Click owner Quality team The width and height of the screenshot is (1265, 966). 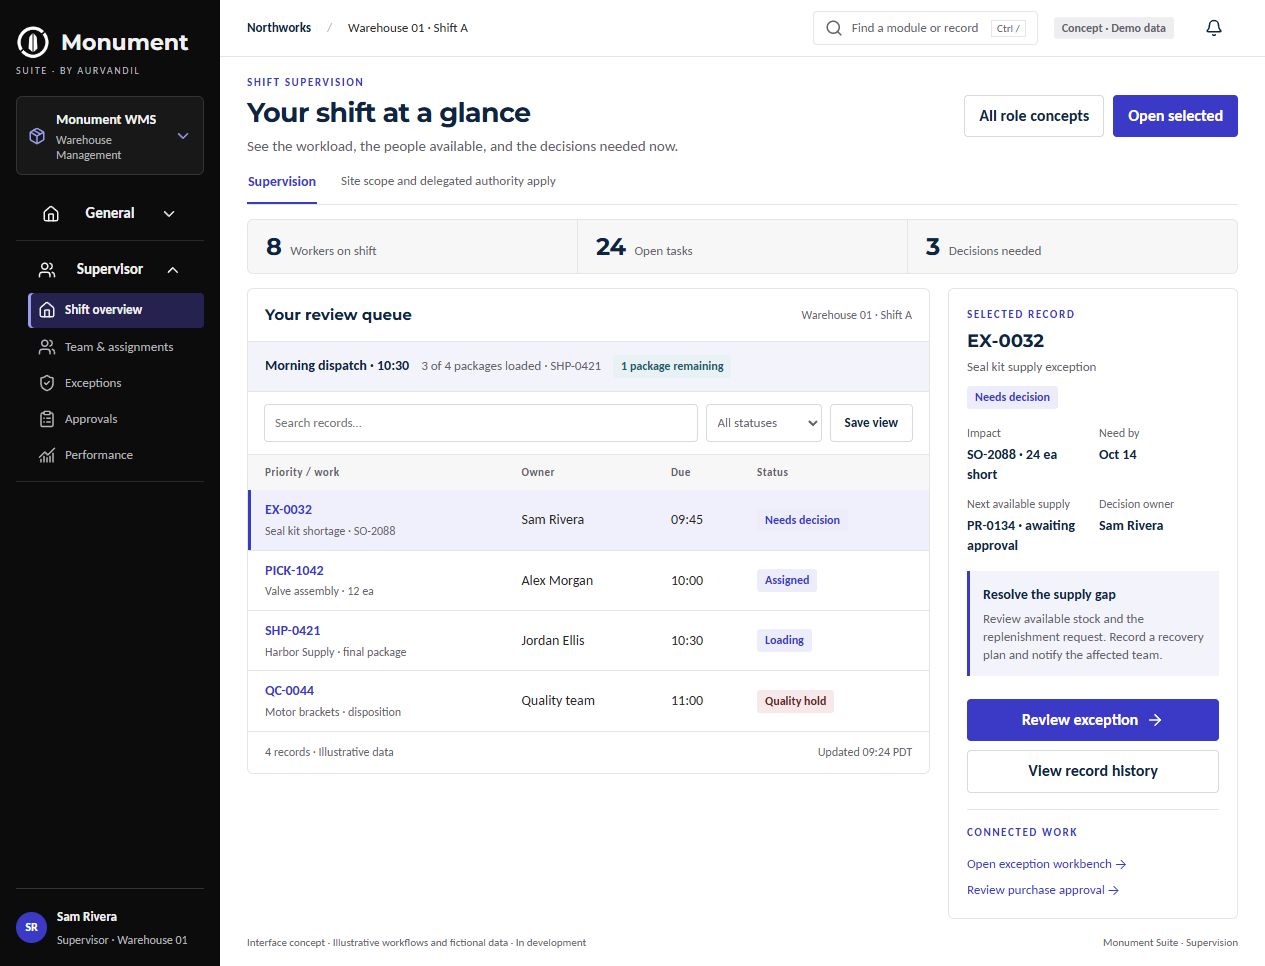[558, 701]
